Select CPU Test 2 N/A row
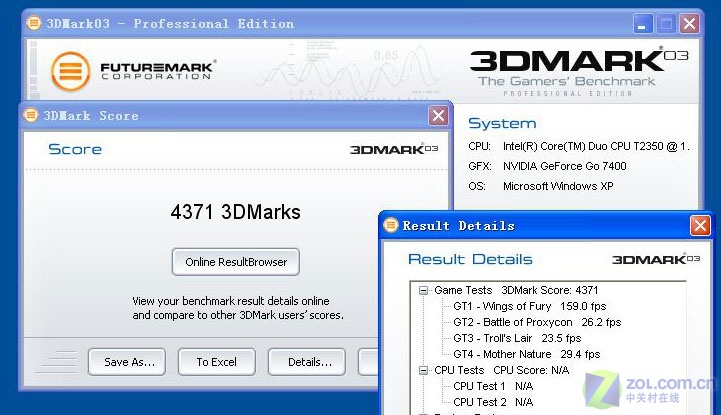The image size is (721, 415). pos(493,402)
